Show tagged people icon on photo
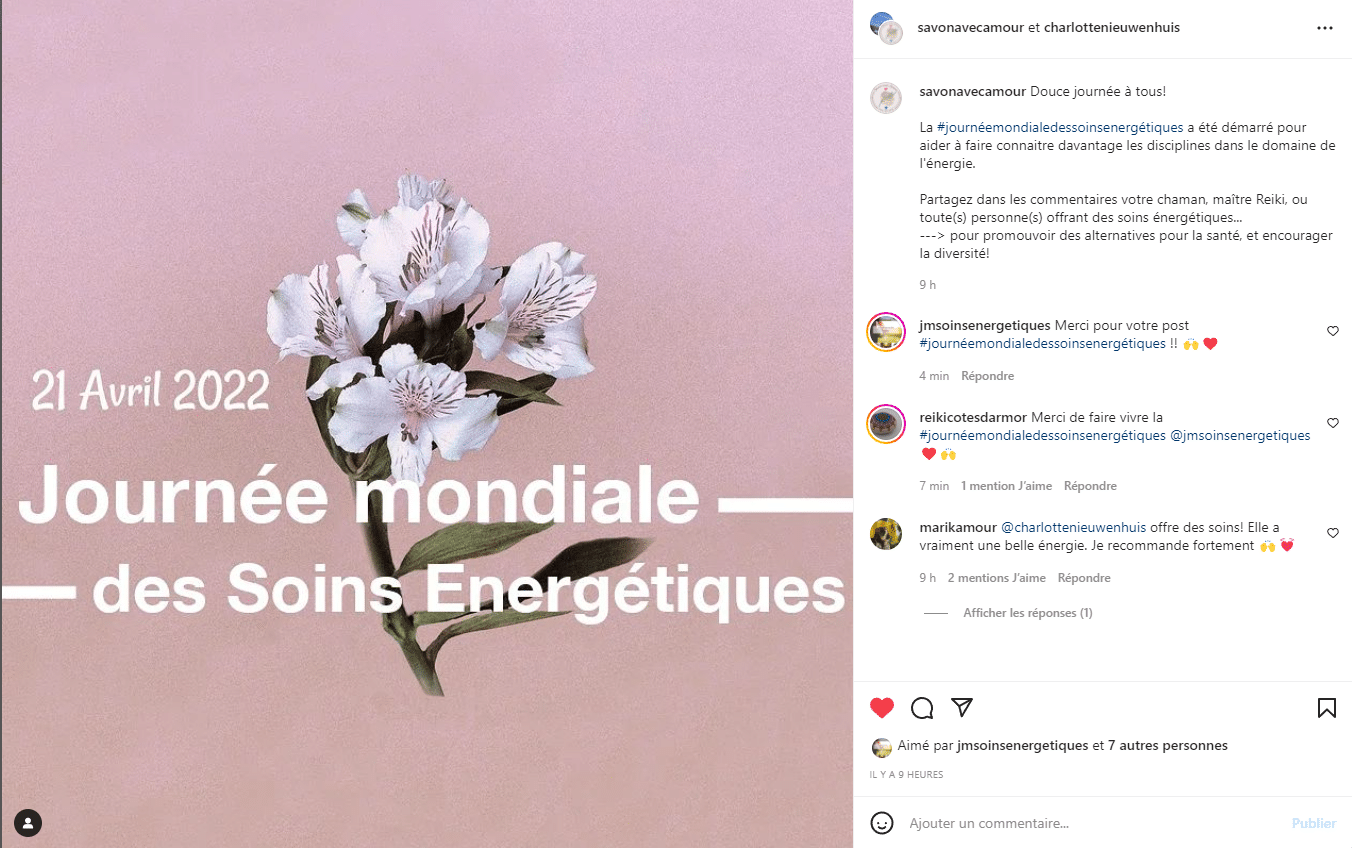The height and width of the screenshot is (848, 1352). [29, 823]
